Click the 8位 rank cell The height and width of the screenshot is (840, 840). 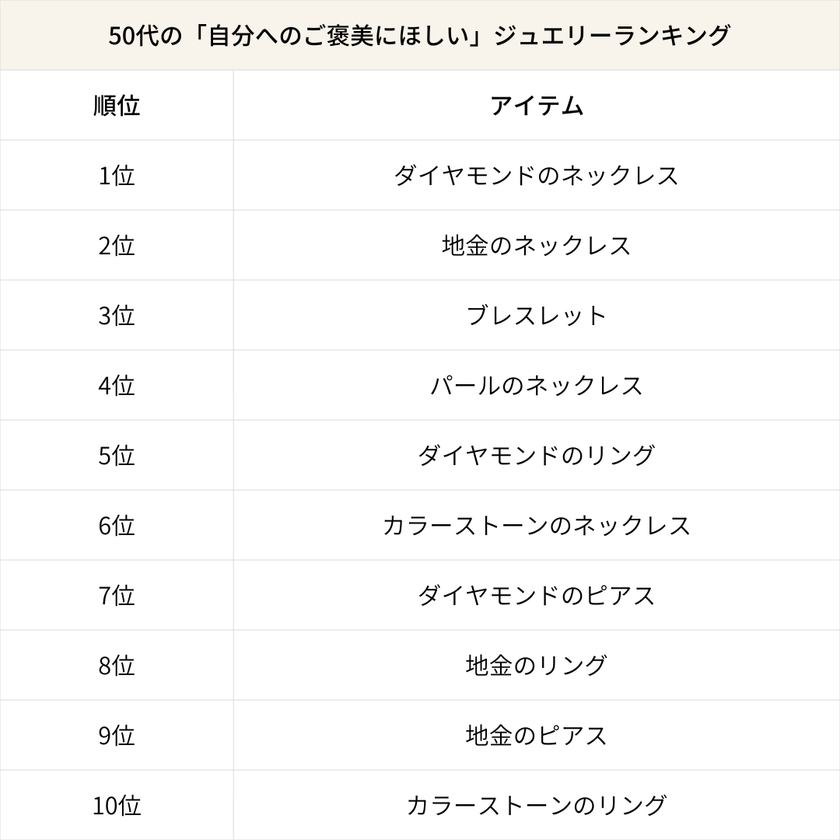116,666
